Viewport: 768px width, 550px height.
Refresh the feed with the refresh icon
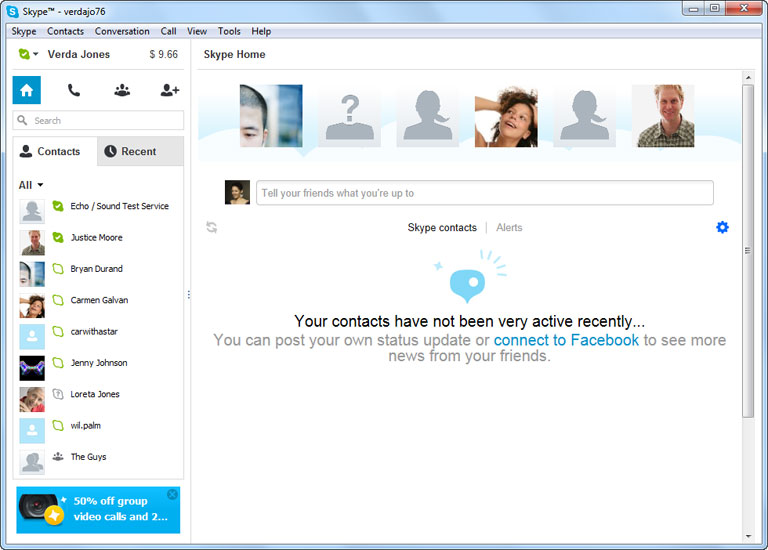(212, 227)
